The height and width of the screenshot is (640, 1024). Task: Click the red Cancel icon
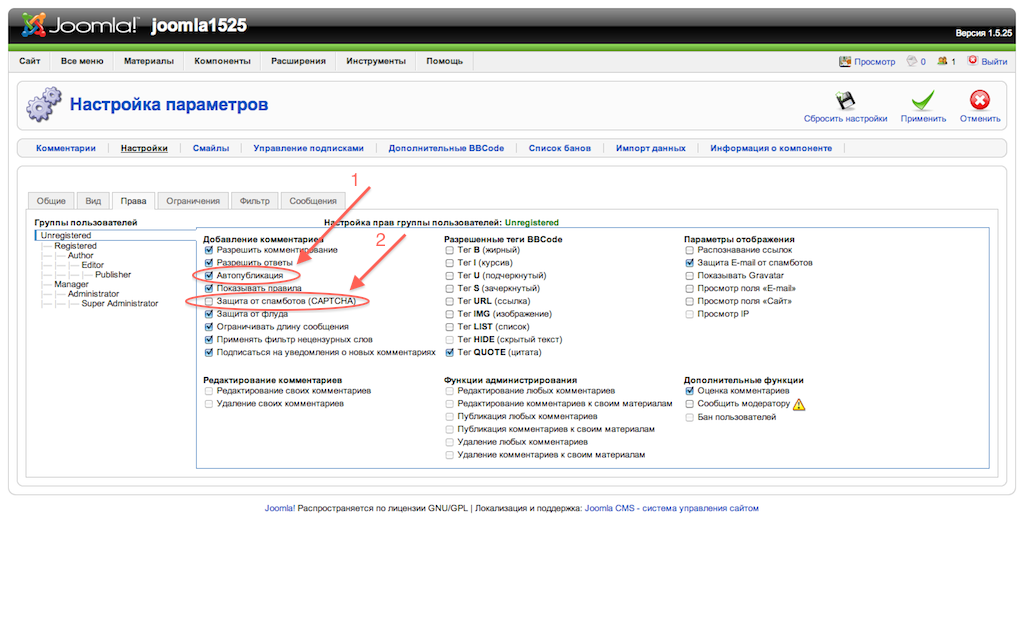980,100
